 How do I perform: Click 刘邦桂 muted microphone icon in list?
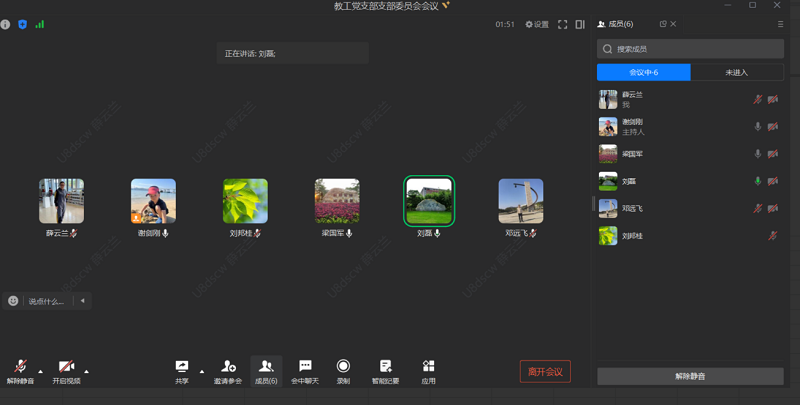point(773,236)
